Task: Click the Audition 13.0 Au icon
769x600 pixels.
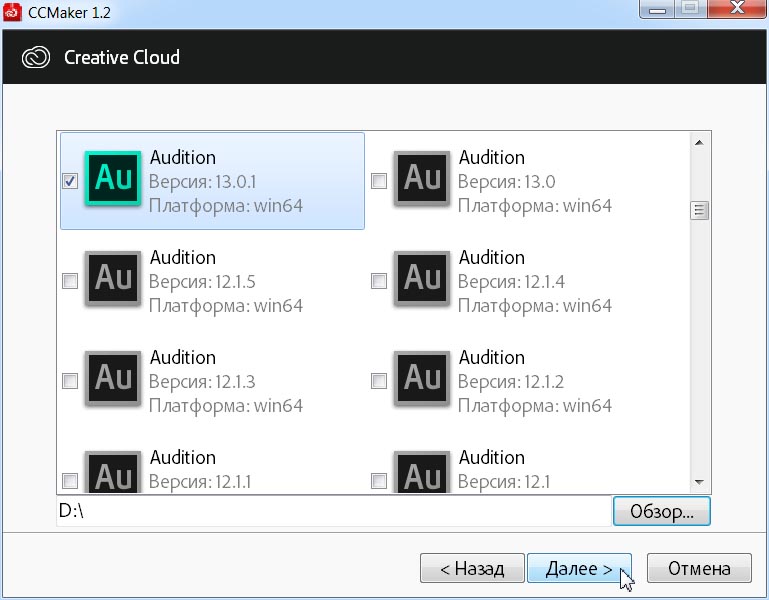Action: pyautogui.click(x=422, y=178)
